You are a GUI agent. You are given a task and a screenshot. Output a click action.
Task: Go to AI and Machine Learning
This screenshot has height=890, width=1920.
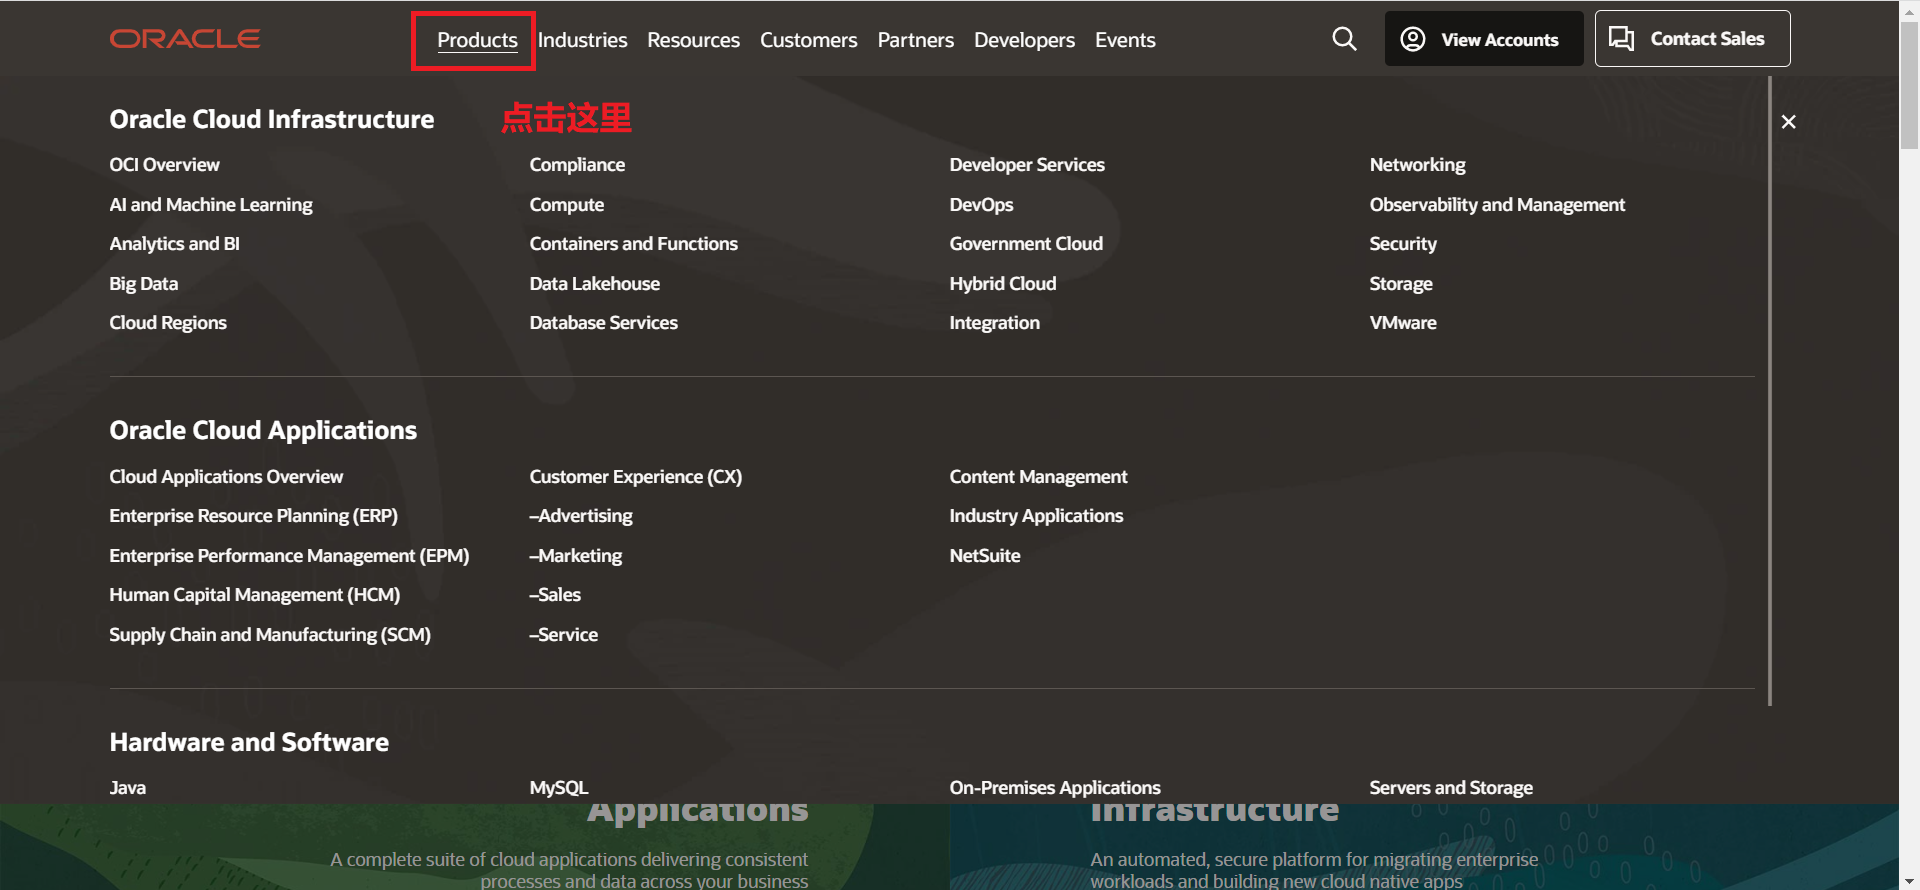[x=211, y=205]
